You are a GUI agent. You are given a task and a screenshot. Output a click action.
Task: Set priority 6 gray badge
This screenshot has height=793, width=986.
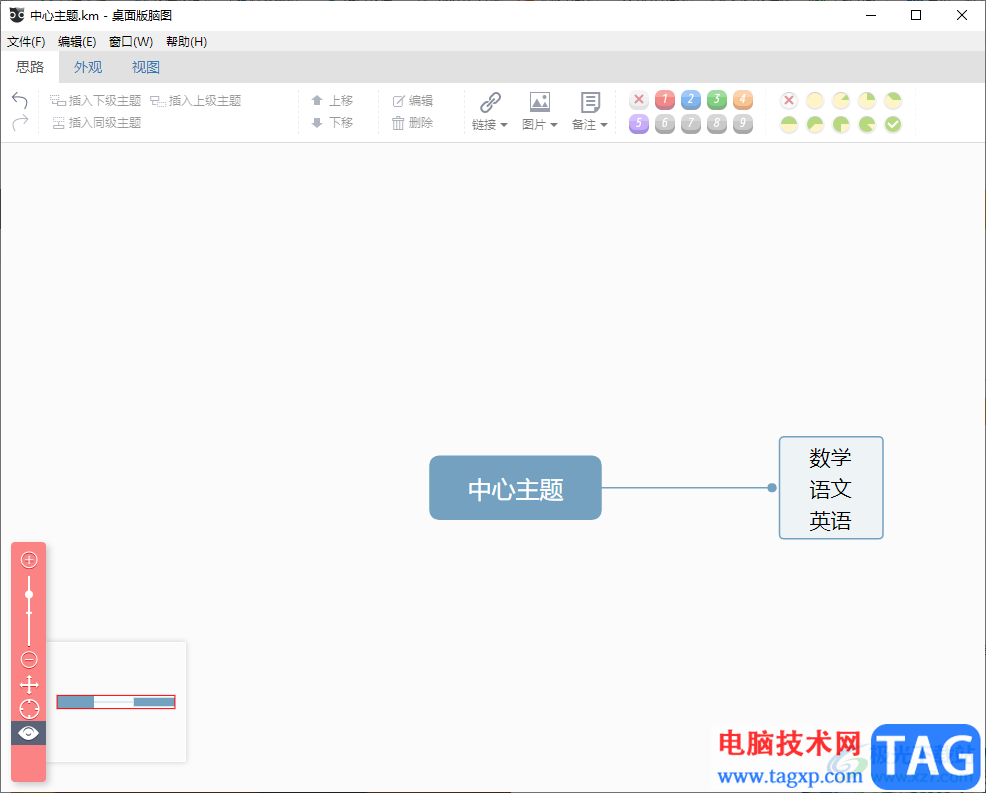click(x=665, y=124)
